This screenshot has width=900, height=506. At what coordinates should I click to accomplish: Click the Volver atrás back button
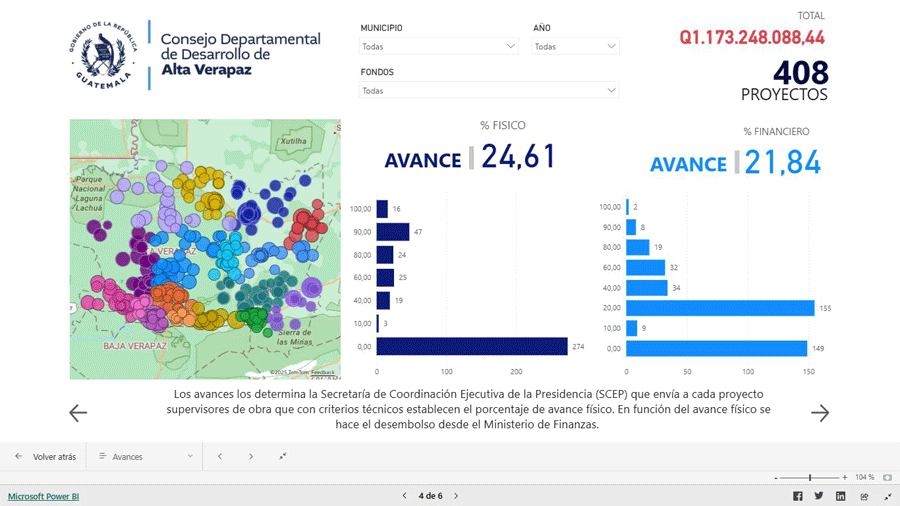pos(46,457)
